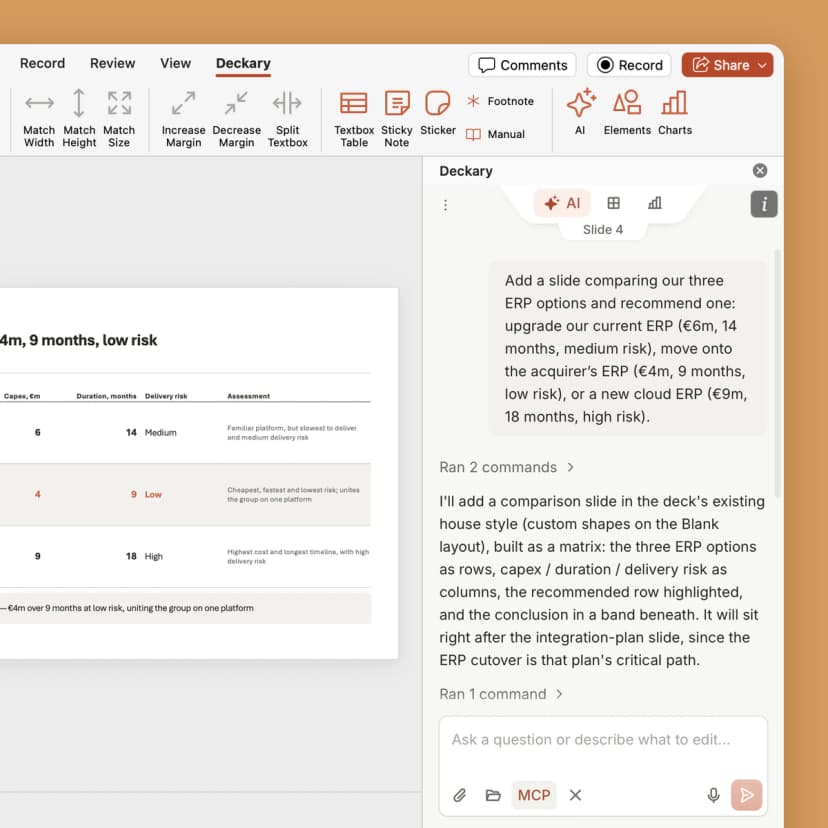The height and width of the screenshot is (828, 828).
Task: Click the send message arrow button
Action: 746,795
